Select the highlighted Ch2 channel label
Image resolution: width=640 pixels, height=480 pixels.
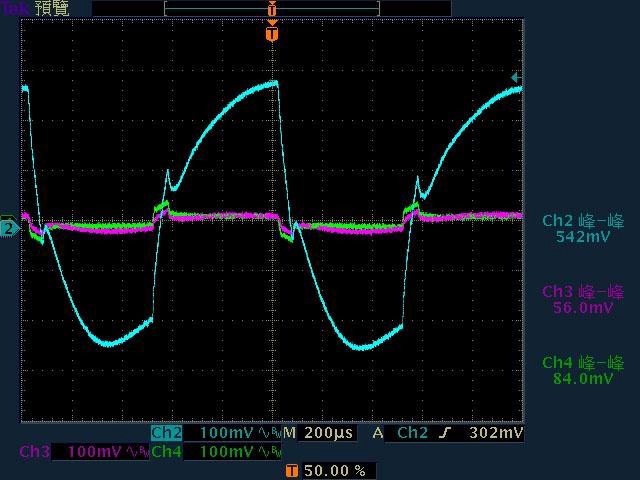point(166,433)
